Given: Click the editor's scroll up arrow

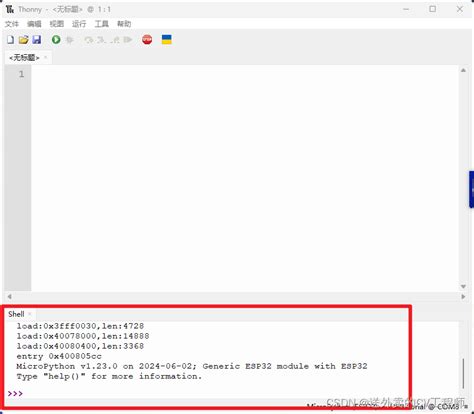Looking at the screenshot, I should 463,70.
